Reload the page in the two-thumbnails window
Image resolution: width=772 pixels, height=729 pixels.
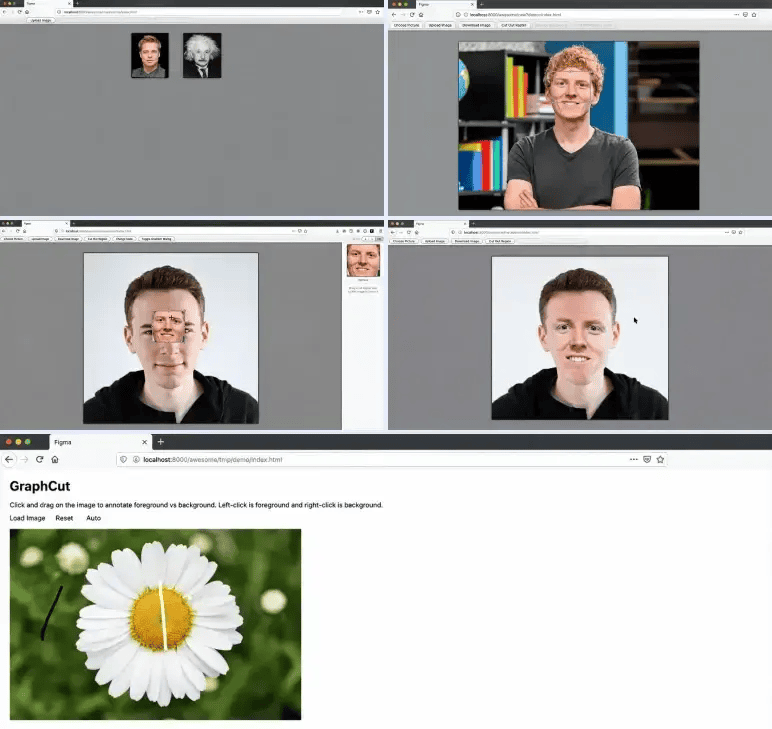[x=19, y=12]
